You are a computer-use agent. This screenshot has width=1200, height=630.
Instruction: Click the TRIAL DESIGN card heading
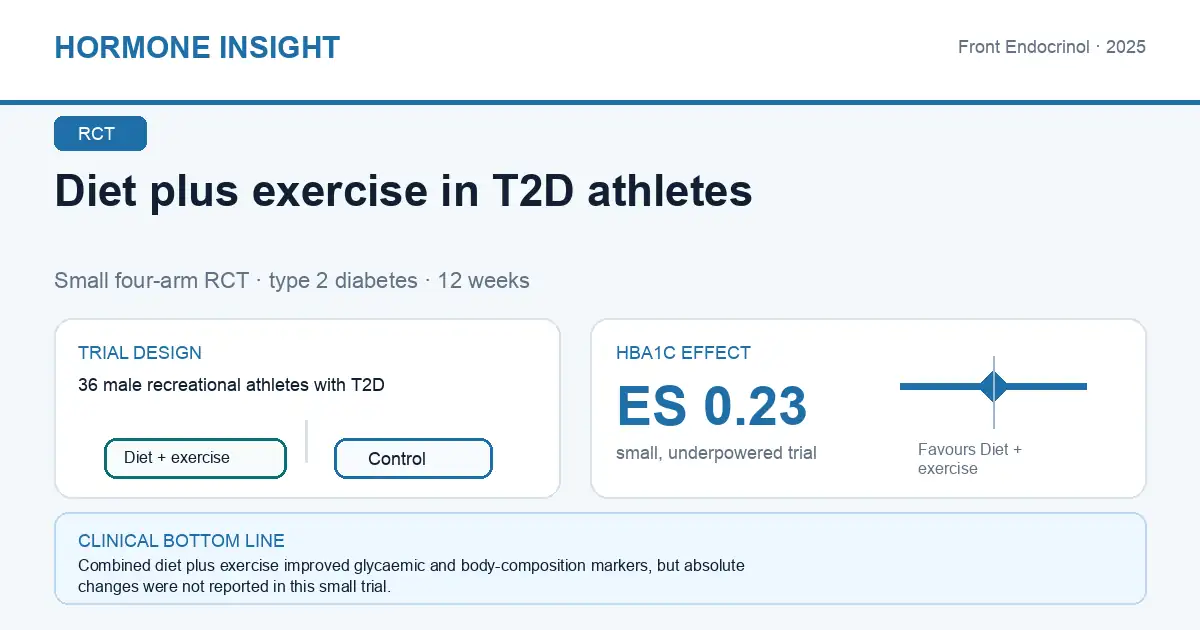pyautogui.click(x=140, y=353)
